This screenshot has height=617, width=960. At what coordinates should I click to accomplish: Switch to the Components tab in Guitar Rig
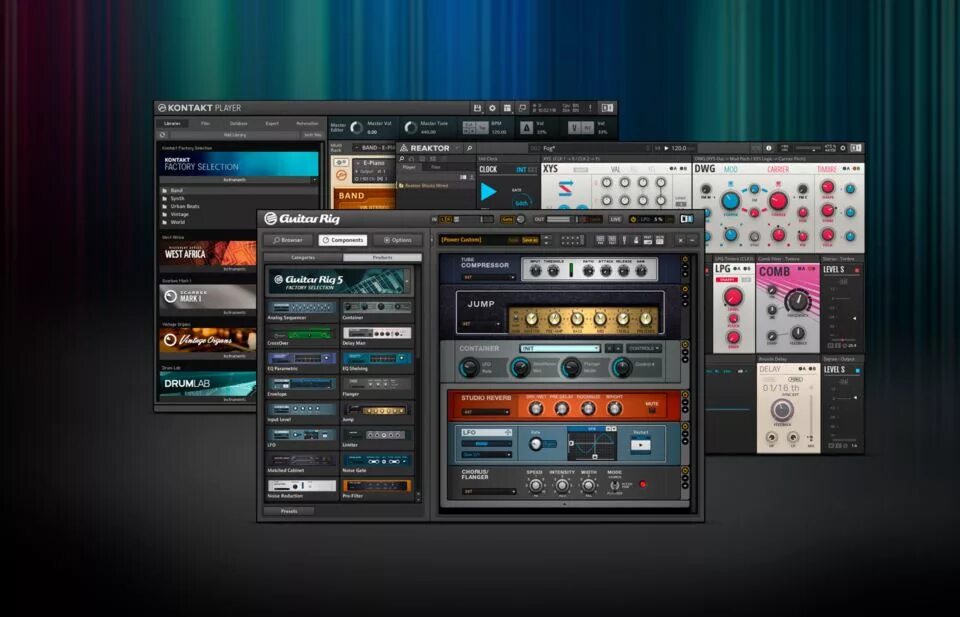pyautogui.click(x=343, y=240)
